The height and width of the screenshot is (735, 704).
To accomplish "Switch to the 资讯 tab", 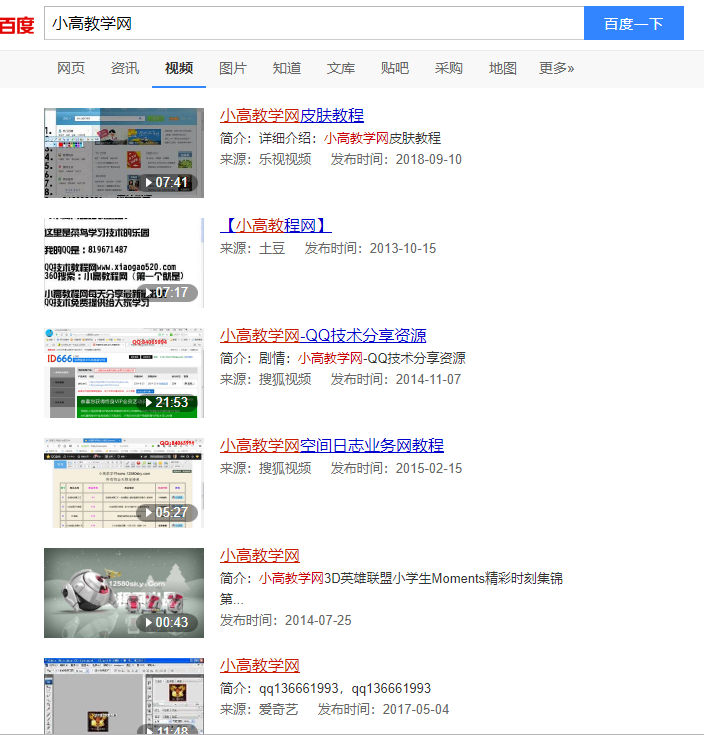I will [x=125, y=68].
